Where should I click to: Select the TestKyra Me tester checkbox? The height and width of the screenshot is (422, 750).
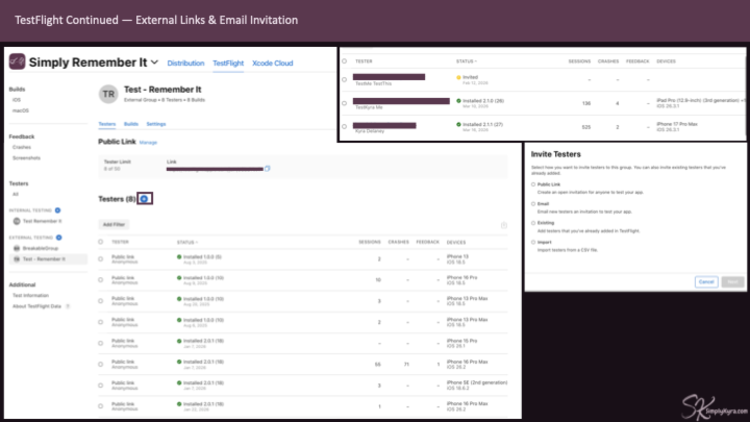[344, 103]
